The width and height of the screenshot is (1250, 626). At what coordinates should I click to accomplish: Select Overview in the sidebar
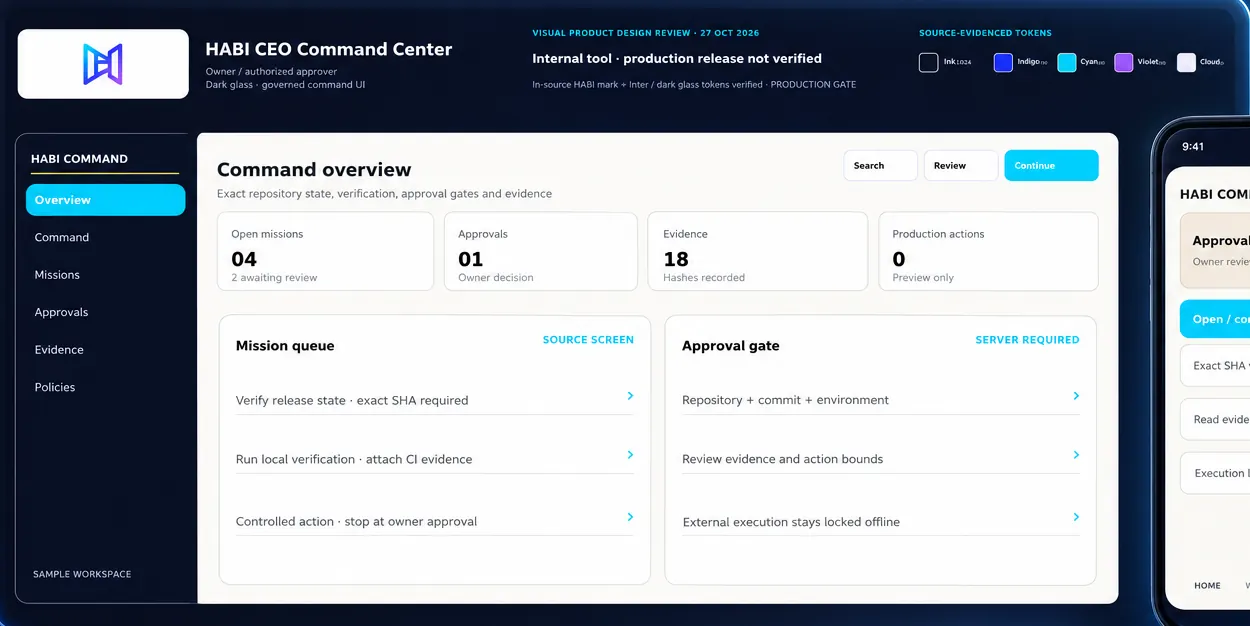click(x=105, y=200)
